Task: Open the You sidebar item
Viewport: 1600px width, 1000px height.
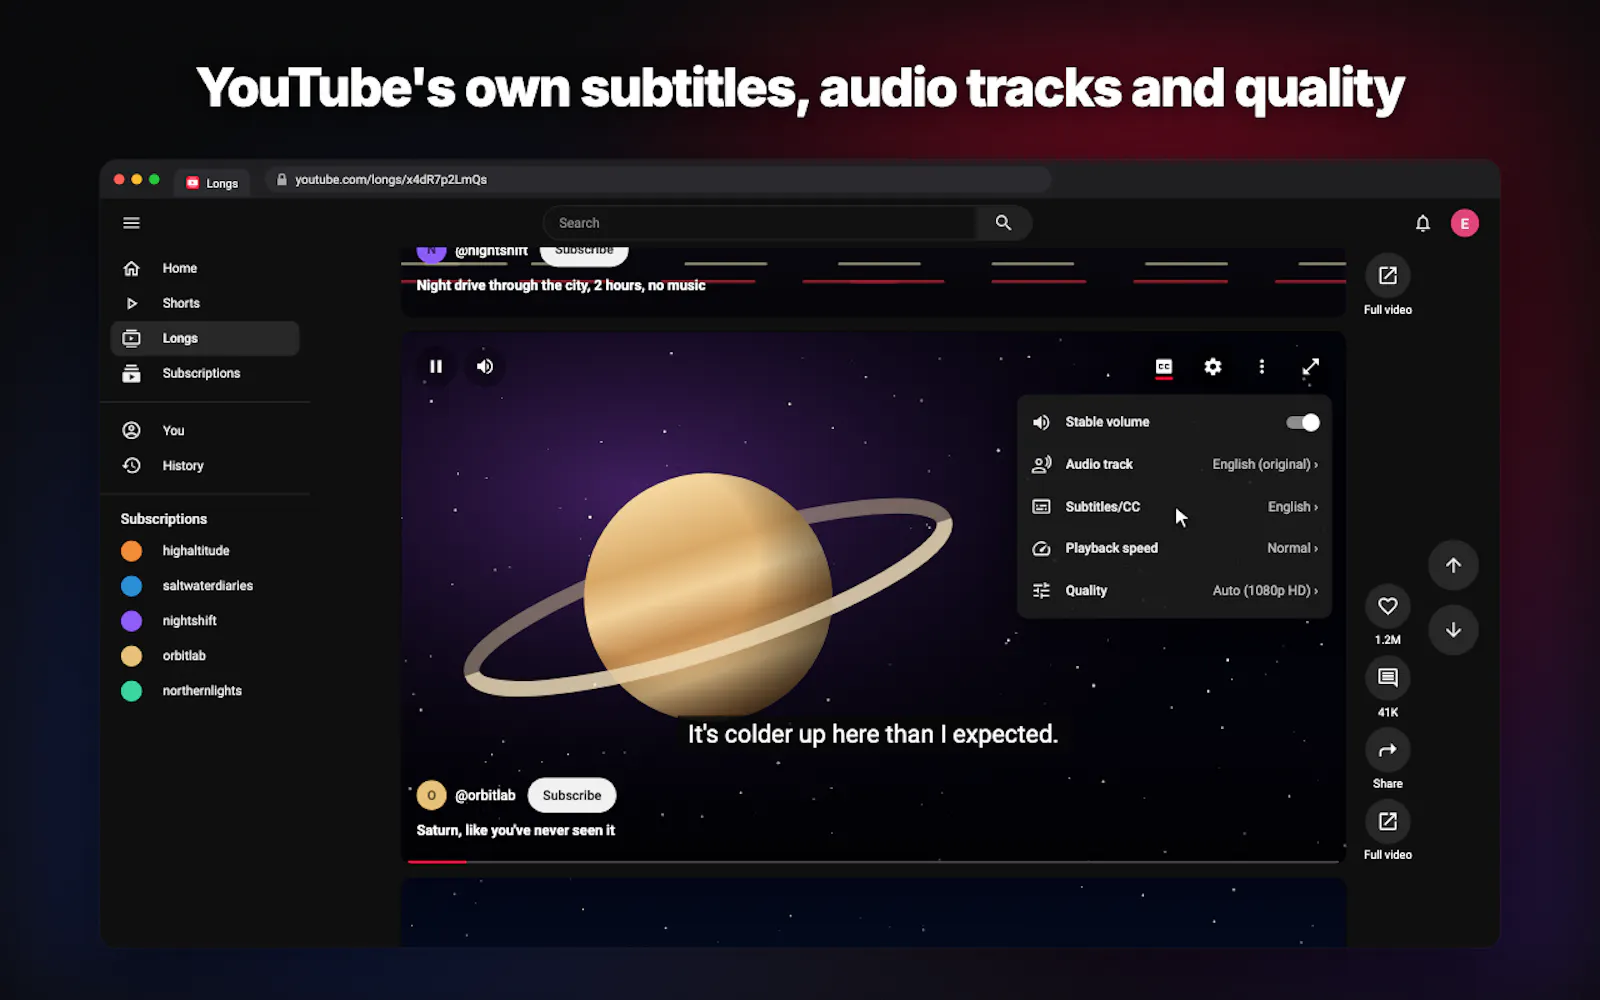Action: click(205, 430)
